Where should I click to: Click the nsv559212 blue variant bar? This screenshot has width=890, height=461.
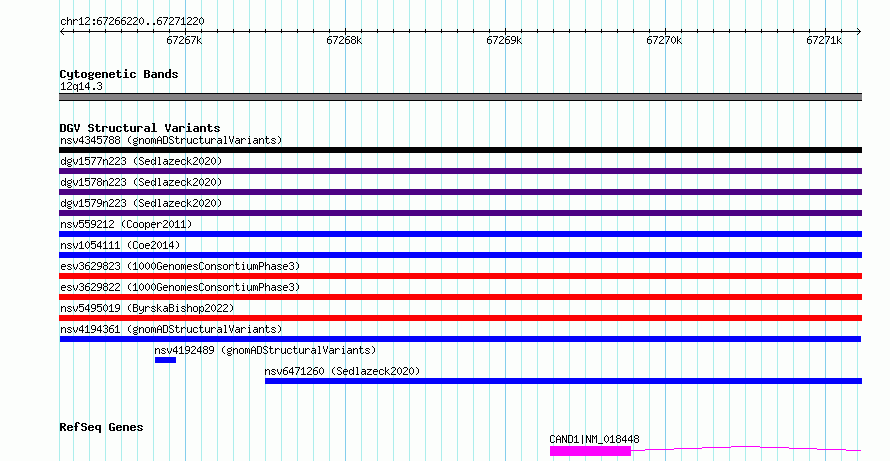(461, 234)
